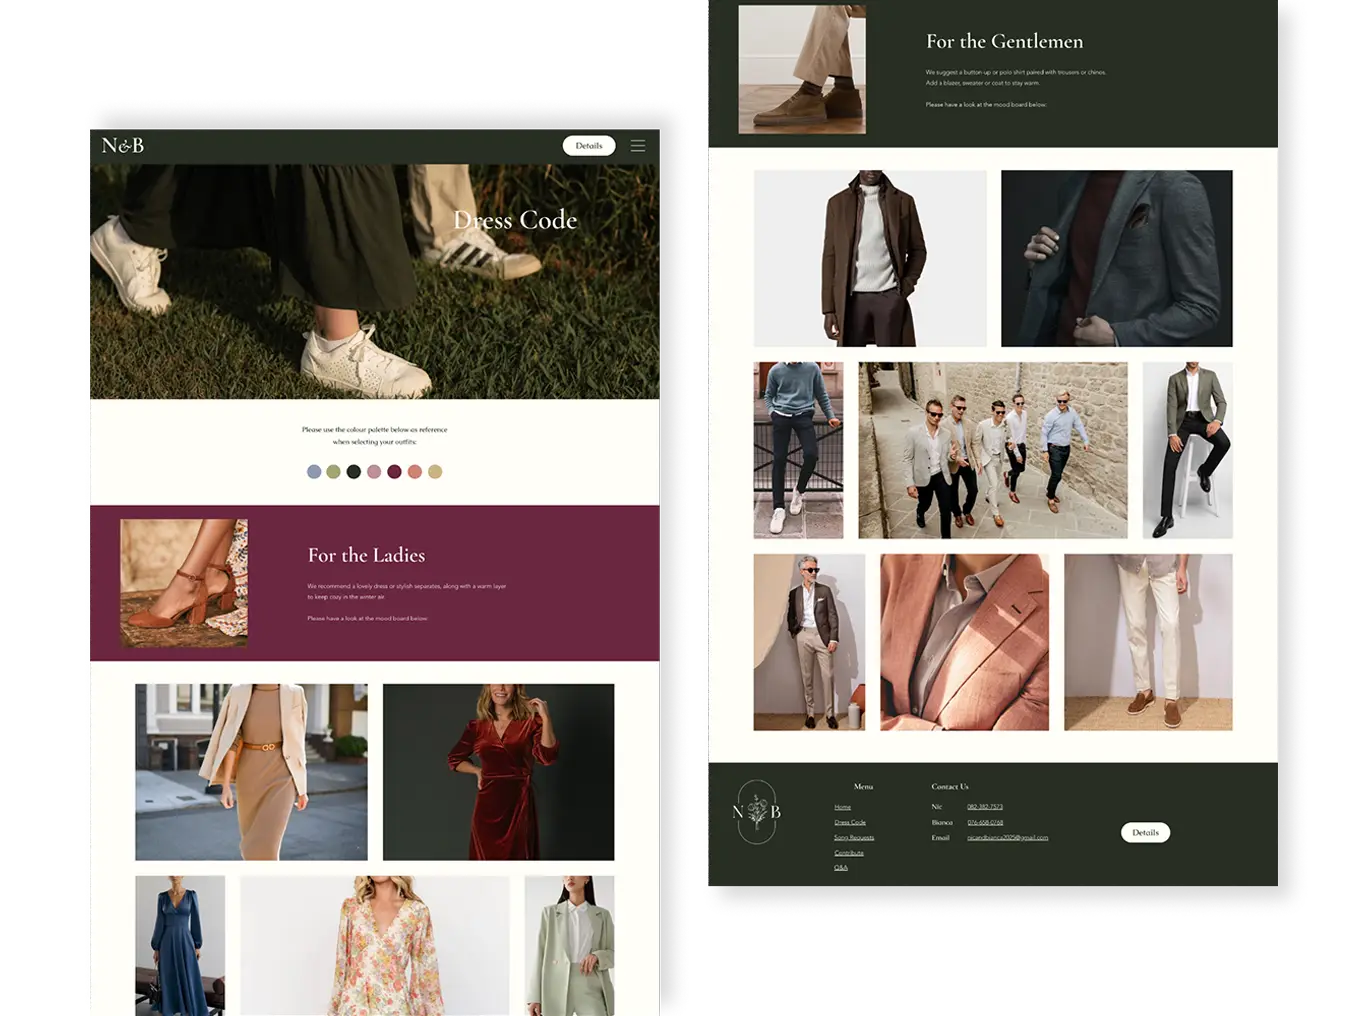Click the N&B floral emblem in the footer
Image resolution: width=1368 pixels, height=1016 pixels.
757,812
